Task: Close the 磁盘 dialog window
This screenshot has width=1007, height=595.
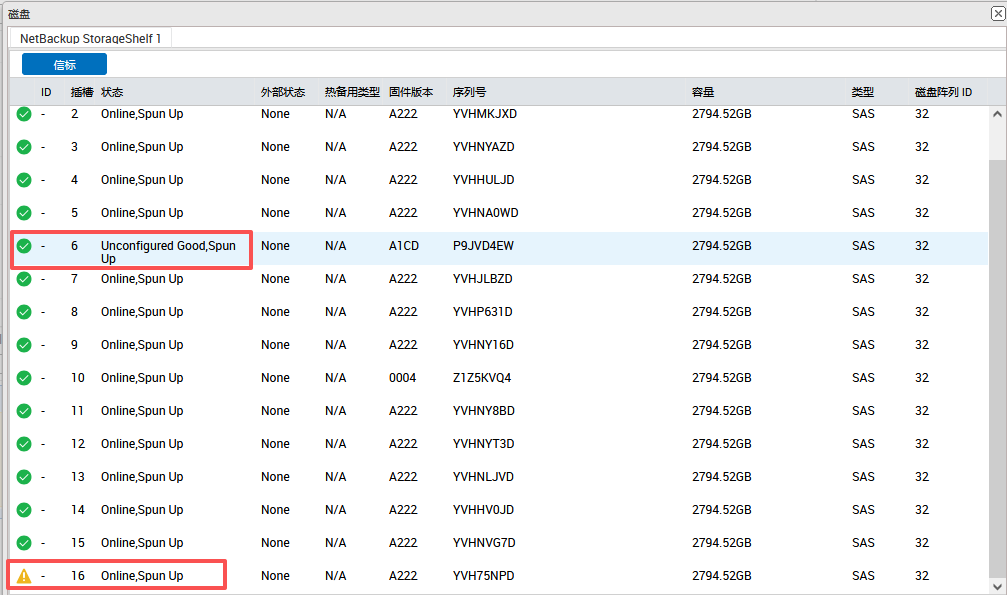Action: click(x=995, y=12)
